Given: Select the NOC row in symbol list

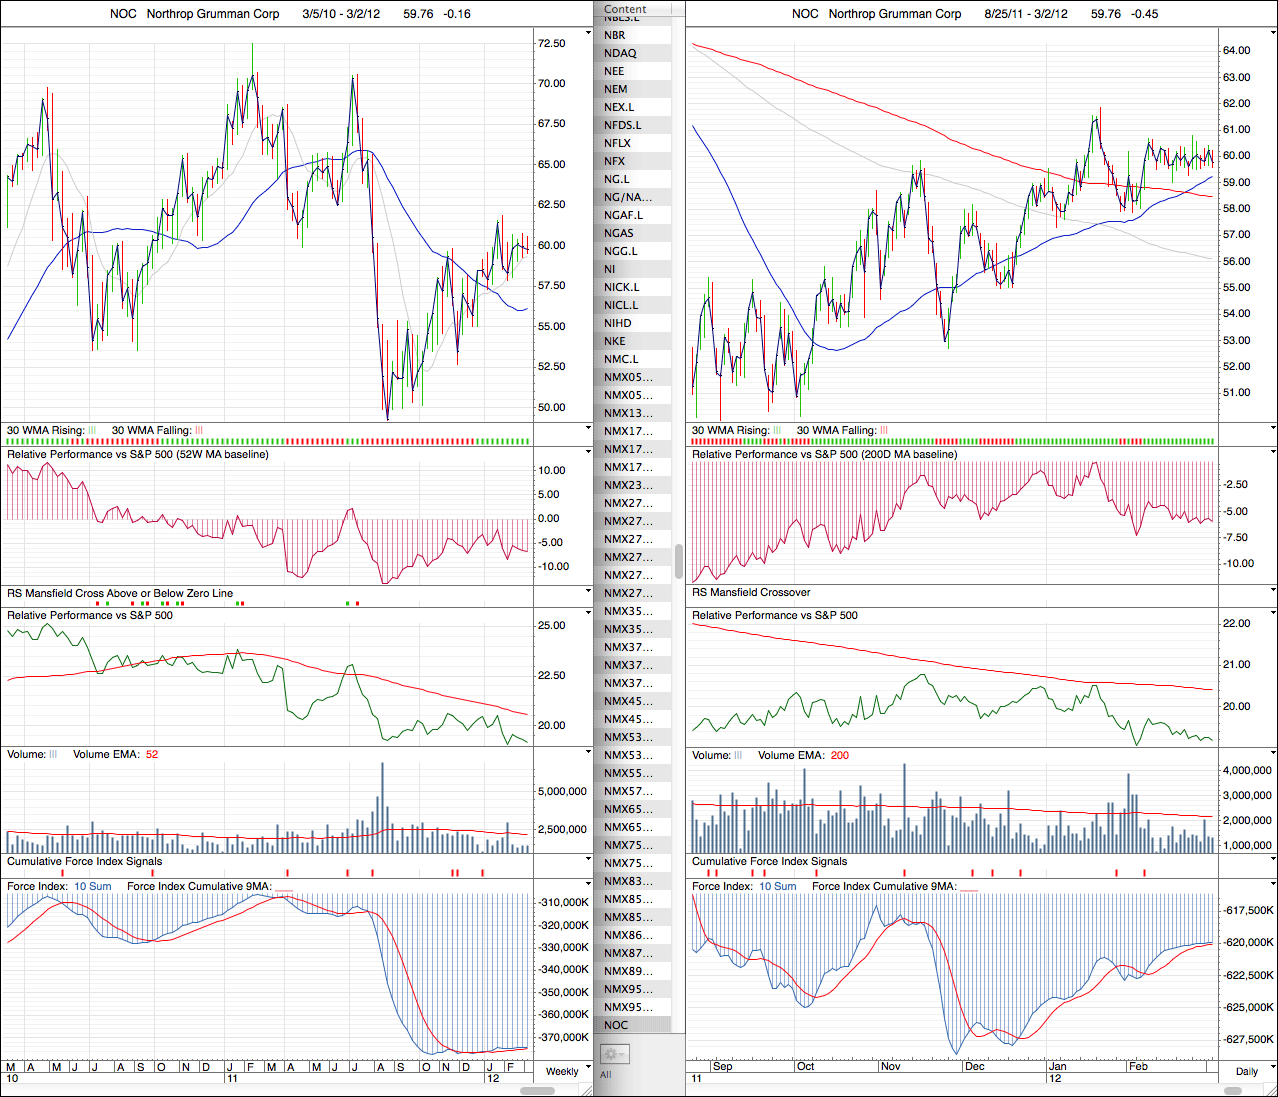Looking at the screenshot, I should [x=616, y=1025].
